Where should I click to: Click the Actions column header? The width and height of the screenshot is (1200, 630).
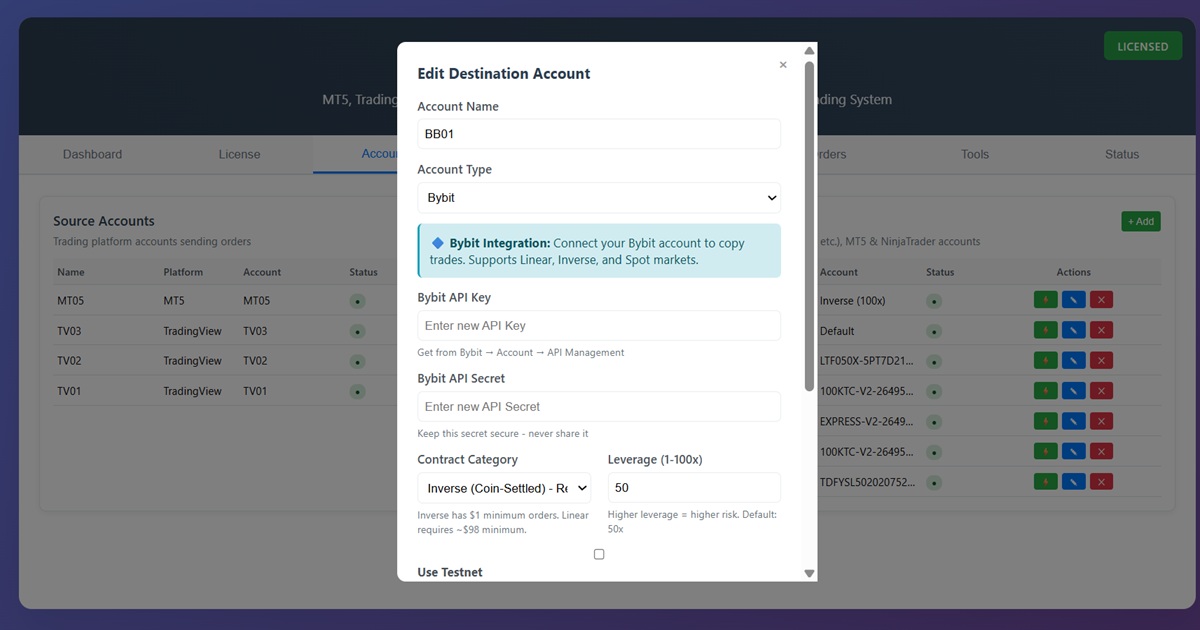pos(1074,272)
